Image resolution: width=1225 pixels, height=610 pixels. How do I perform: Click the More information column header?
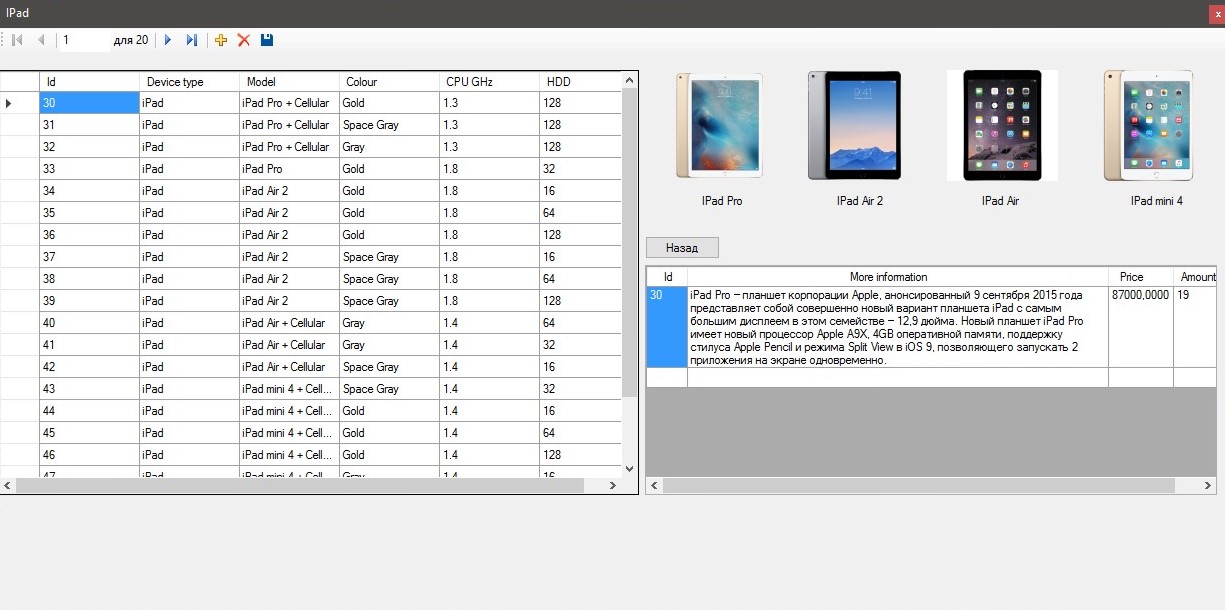898,277
